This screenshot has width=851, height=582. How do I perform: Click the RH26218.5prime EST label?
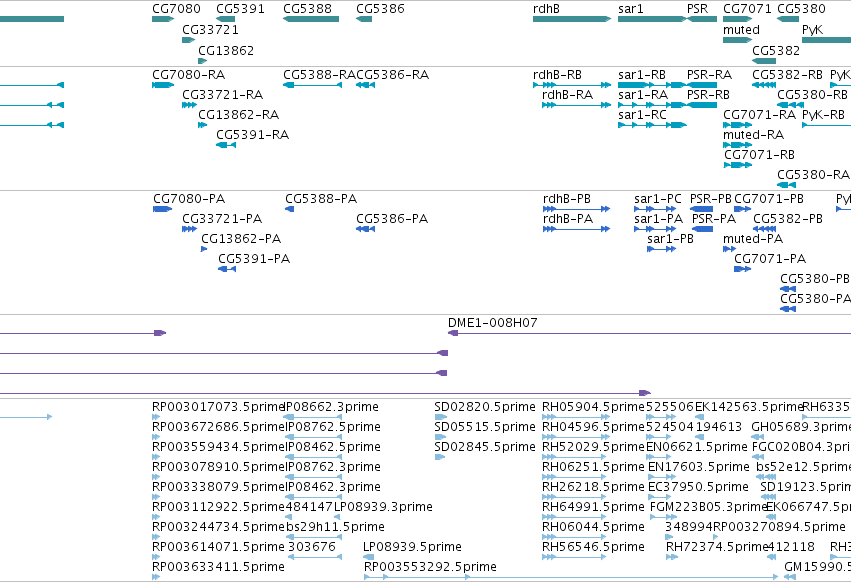click(594, 486)
